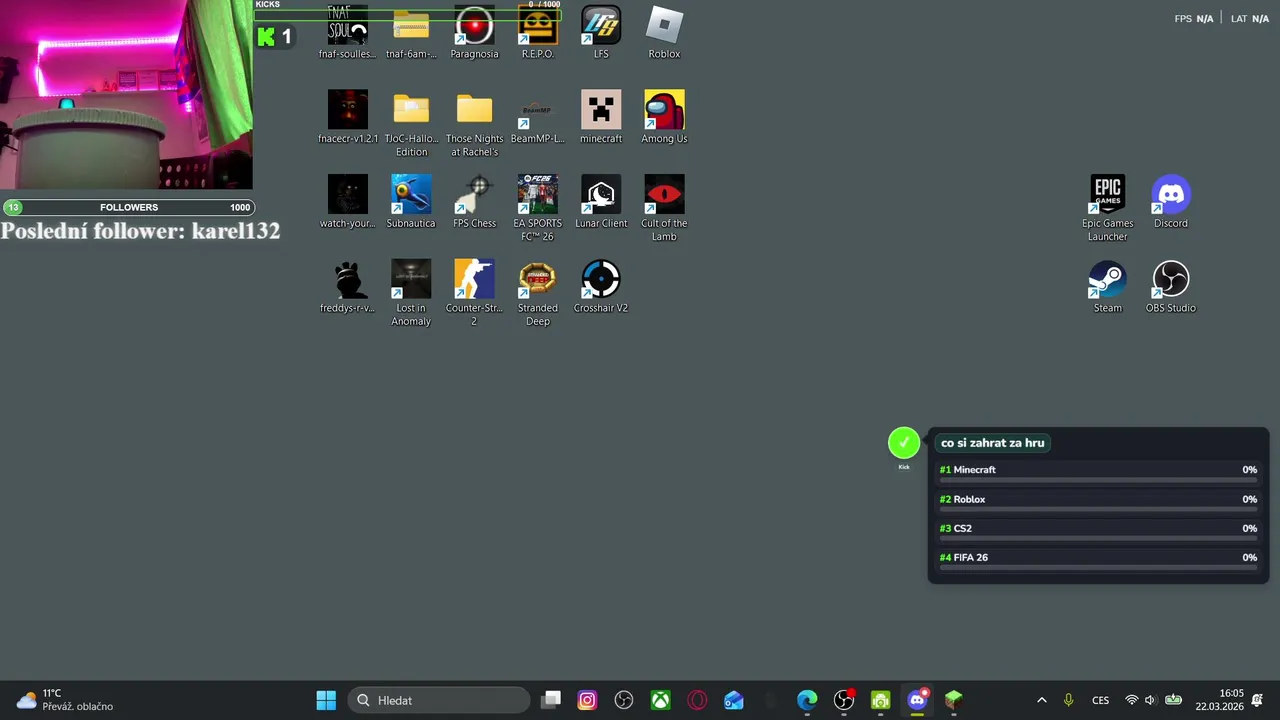This screenshot has height=720, width=1280.
Task: Open the TJoC Halloween Edition folder
Action: coord(411,124)
